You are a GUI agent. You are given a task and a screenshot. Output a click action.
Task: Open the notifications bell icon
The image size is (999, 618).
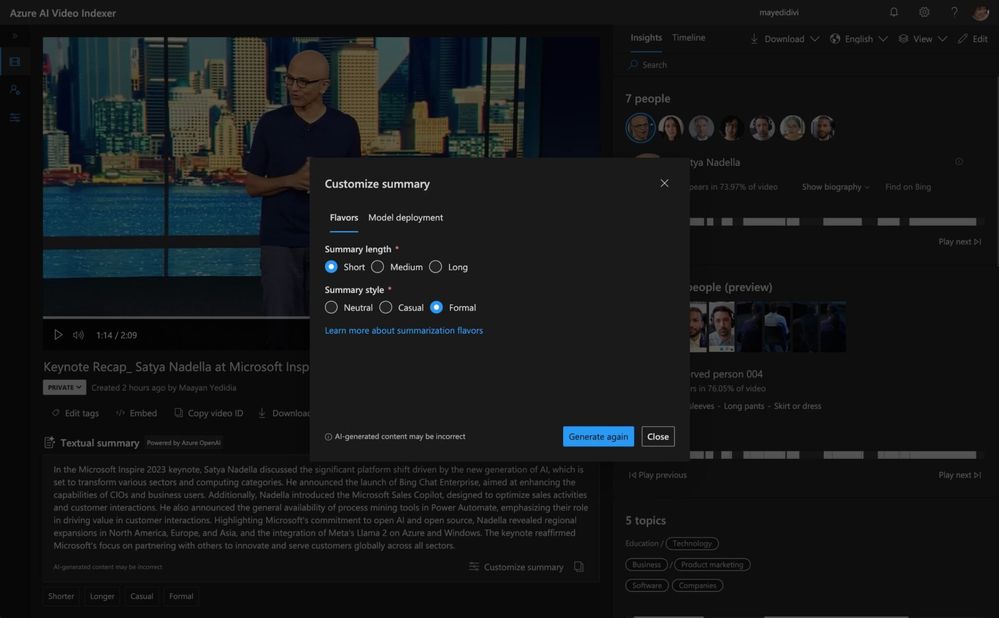pos(894,12)
